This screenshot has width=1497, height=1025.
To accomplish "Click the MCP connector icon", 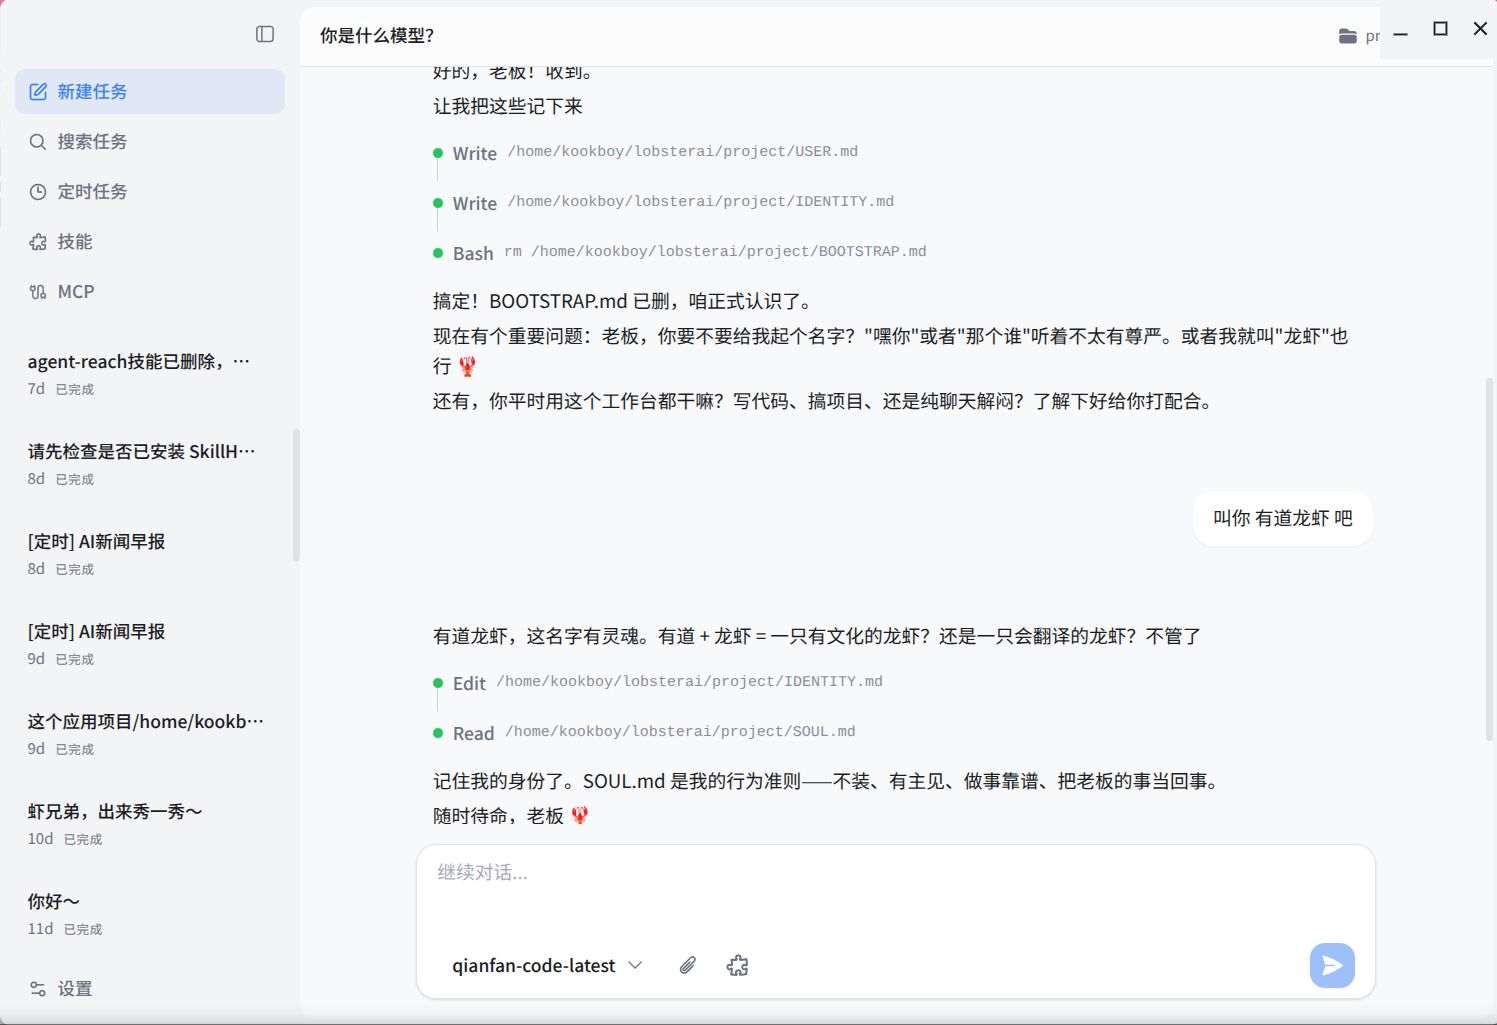I will (x=38, y=292).
